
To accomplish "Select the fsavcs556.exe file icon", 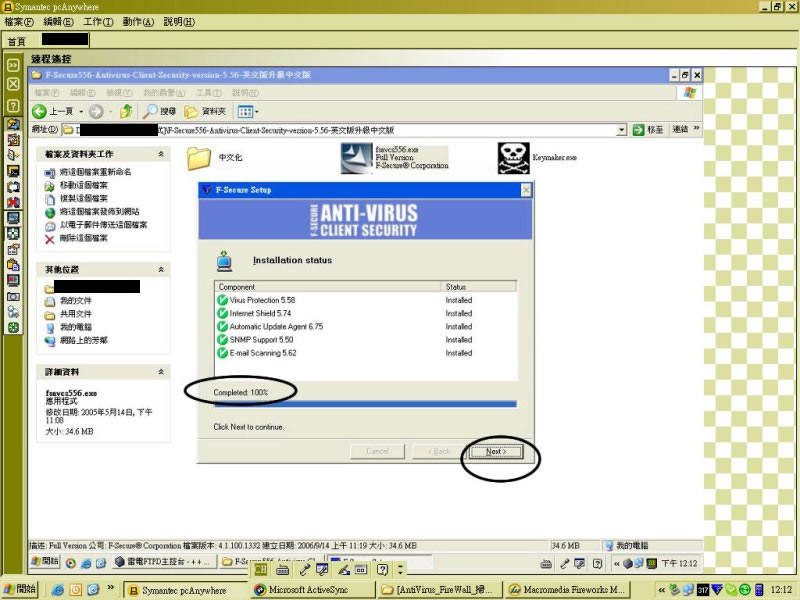I will 357,158.
